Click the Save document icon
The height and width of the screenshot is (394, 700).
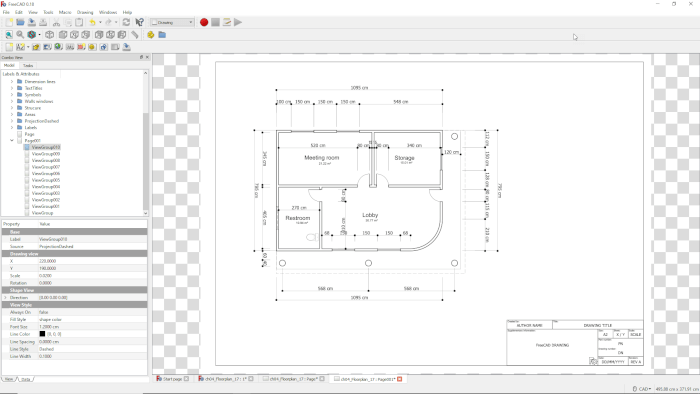click(x=32, y=22)
